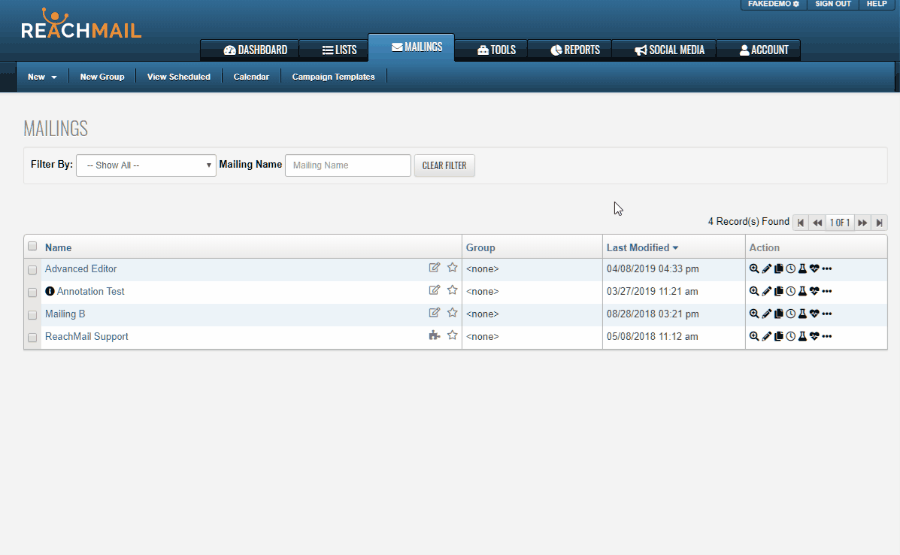Click the edit pencil icon for Annotation Test

(766, 292)
